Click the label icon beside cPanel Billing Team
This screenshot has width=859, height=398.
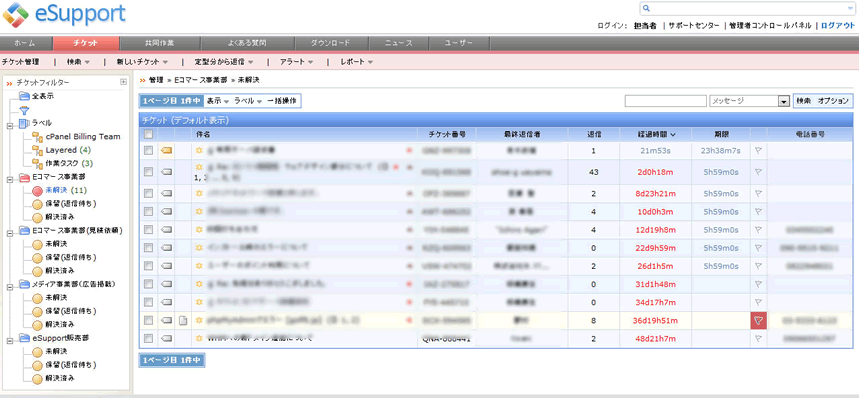[x=37, y=137]
